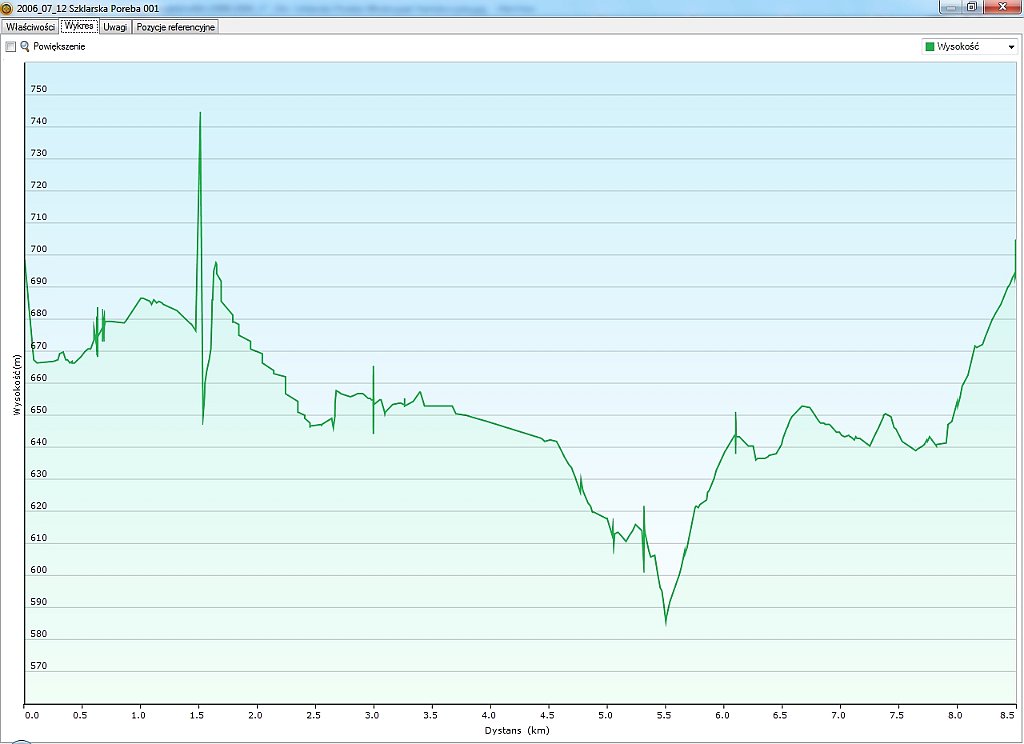Click the magnifier icon beside Powiększenie

25,47
